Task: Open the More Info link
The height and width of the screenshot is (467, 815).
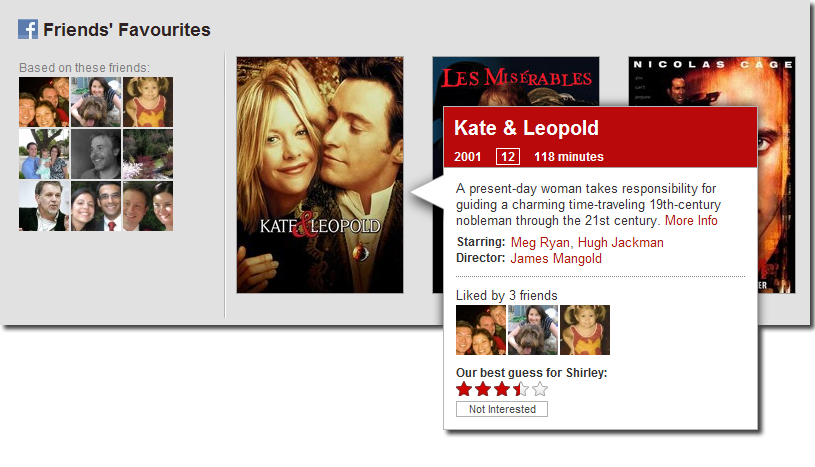Action: coord(691,220)
